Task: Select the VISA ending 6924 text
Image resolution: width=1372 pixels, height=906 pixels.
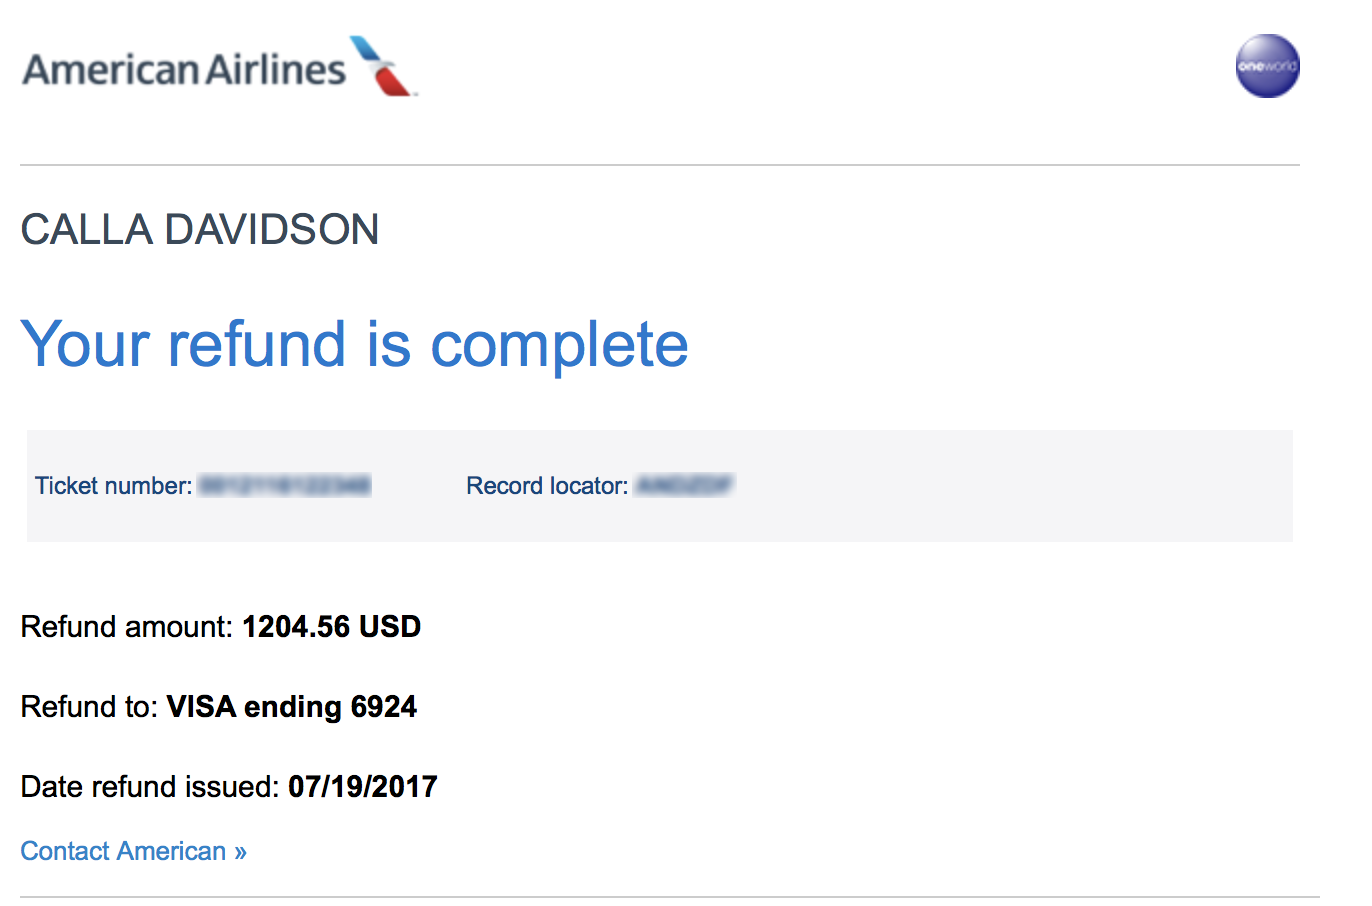Action: point(291,707)
